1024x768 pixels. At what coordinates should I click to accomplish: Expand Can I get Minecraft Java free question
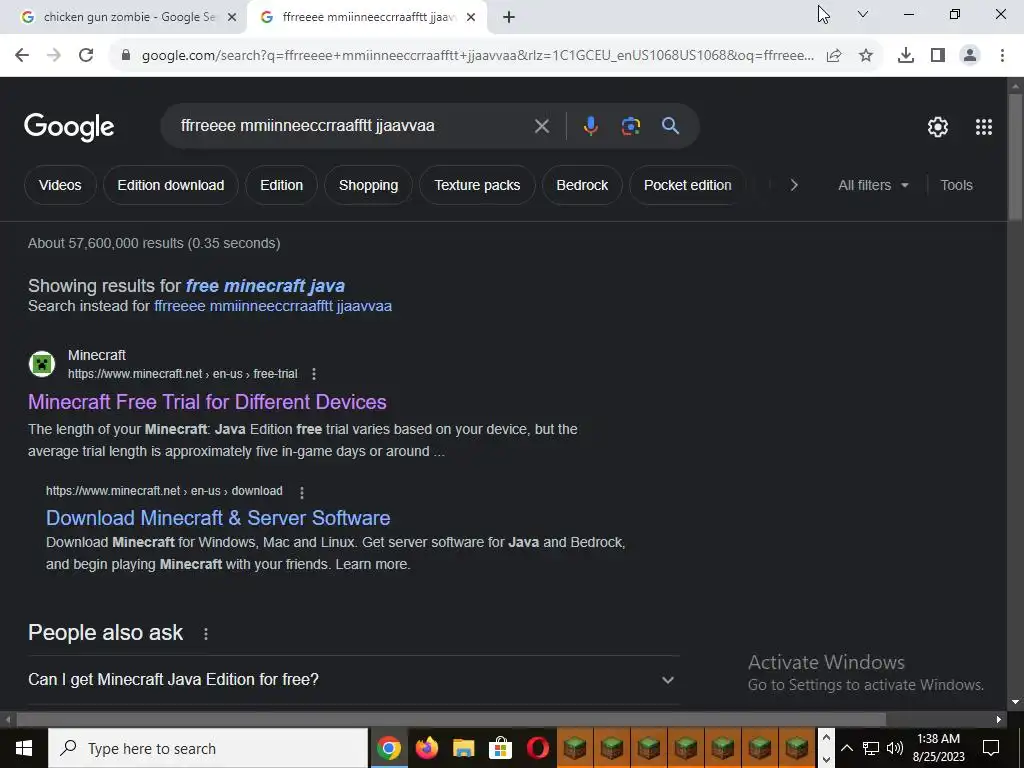pyautogui.click(x=353, y=680)
